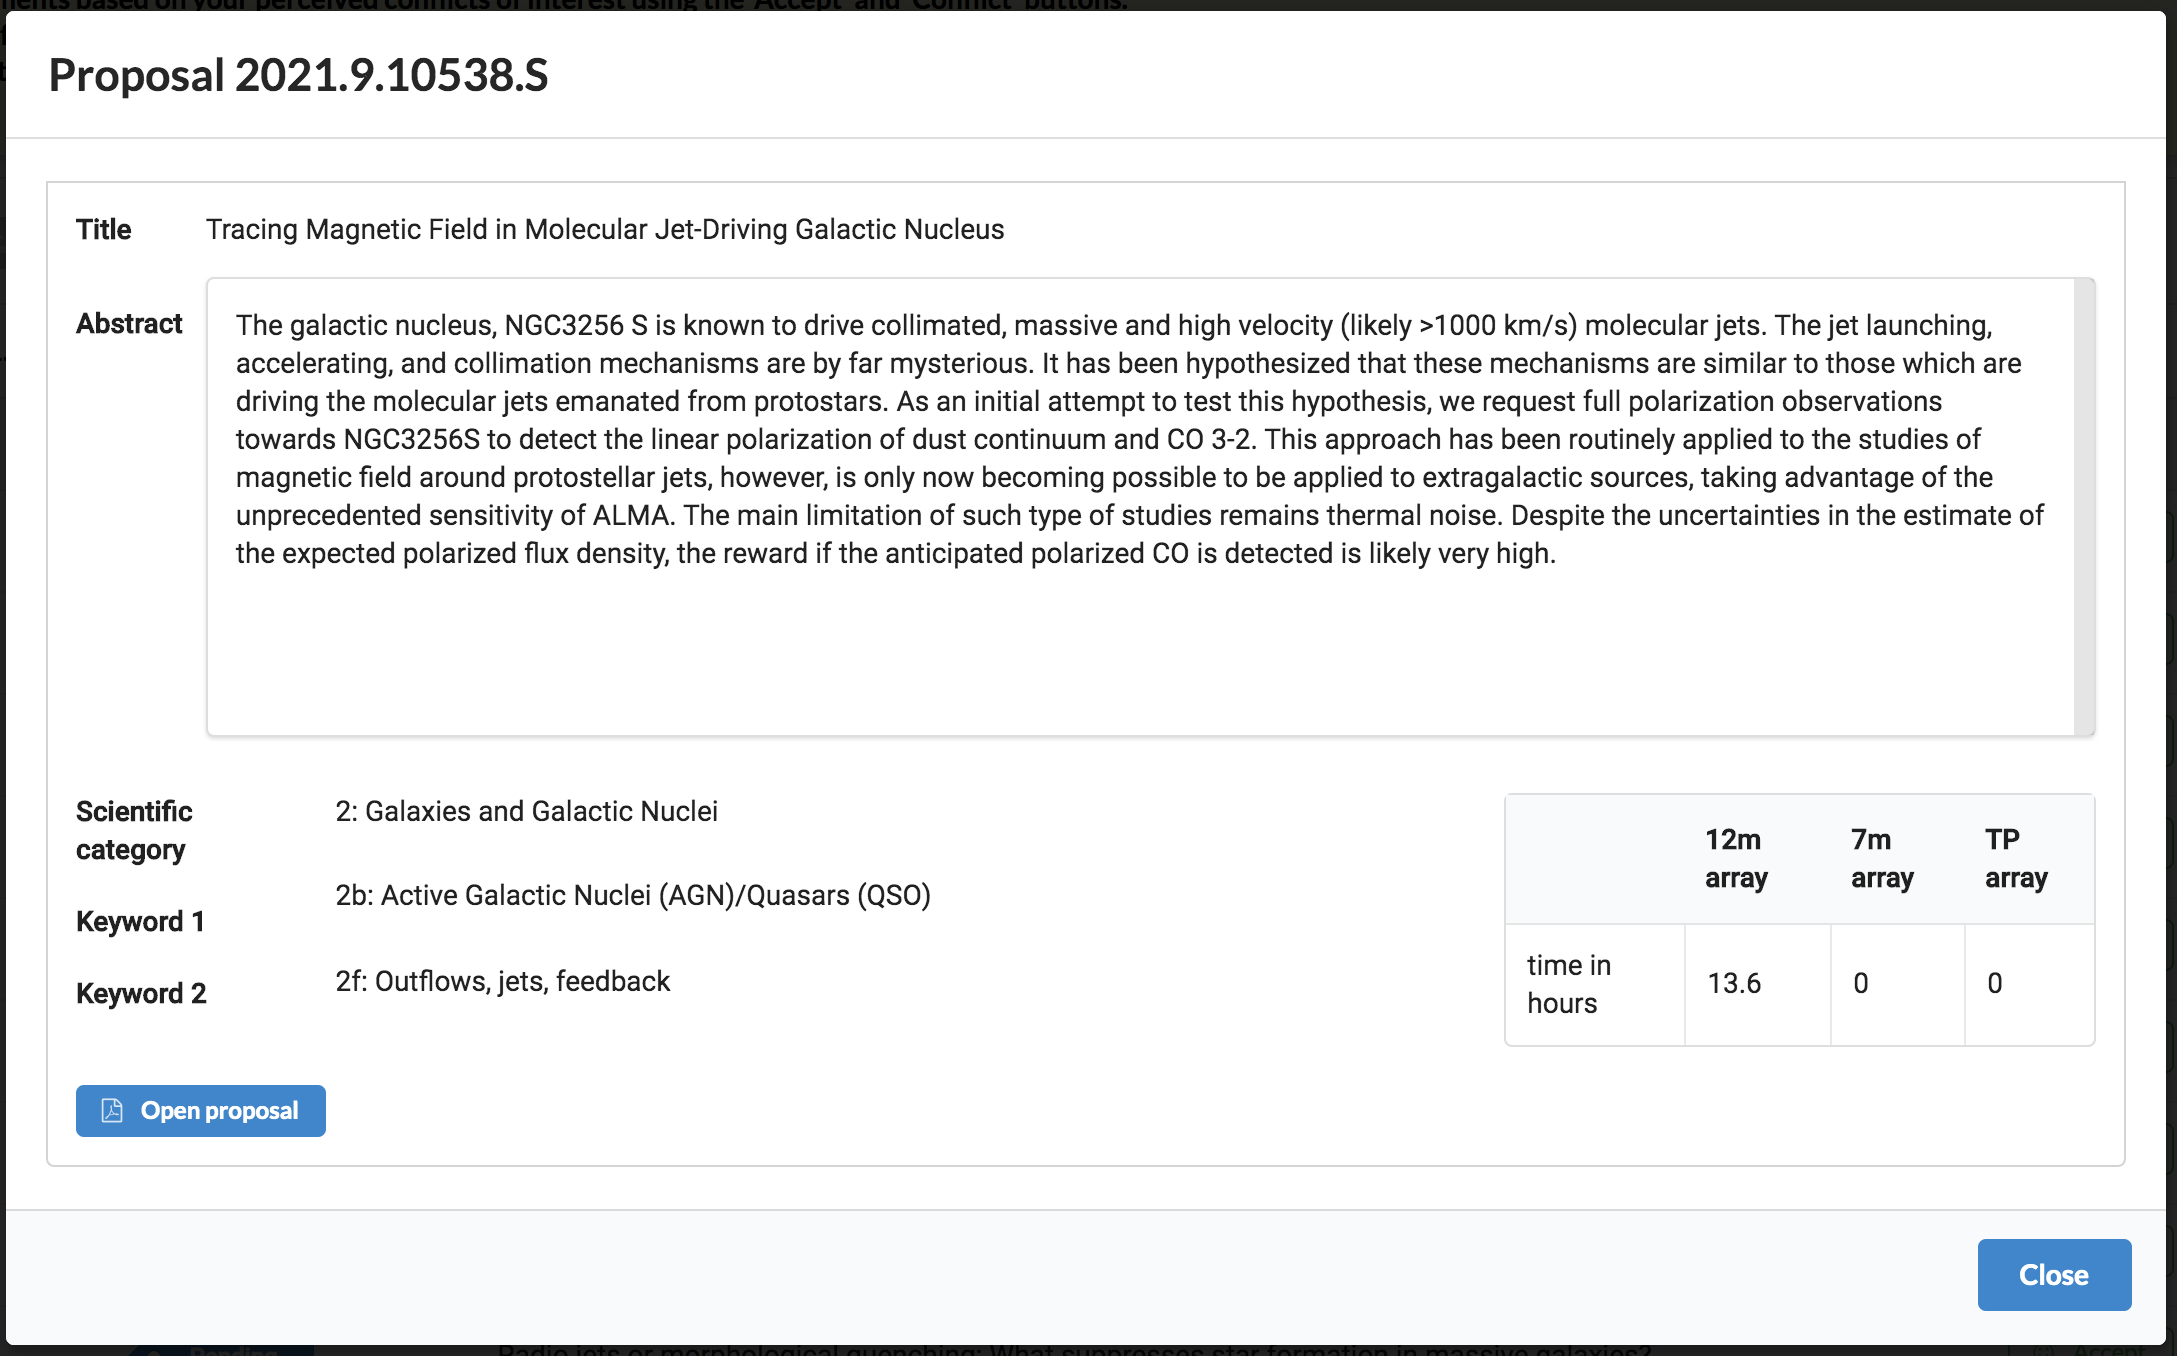Screen dimensions: 2177x1356
Task: Click inside the abstract text area
Action: (x=1140, y=640)
